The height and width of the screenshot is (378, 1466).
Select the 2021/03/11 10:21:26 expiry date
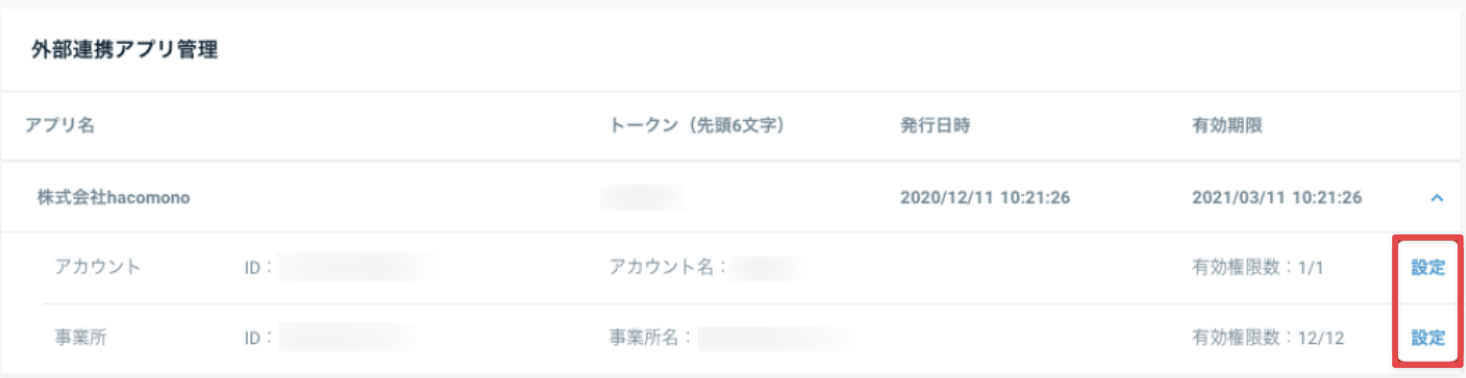pyautogui.click(x=1277, y=198)
